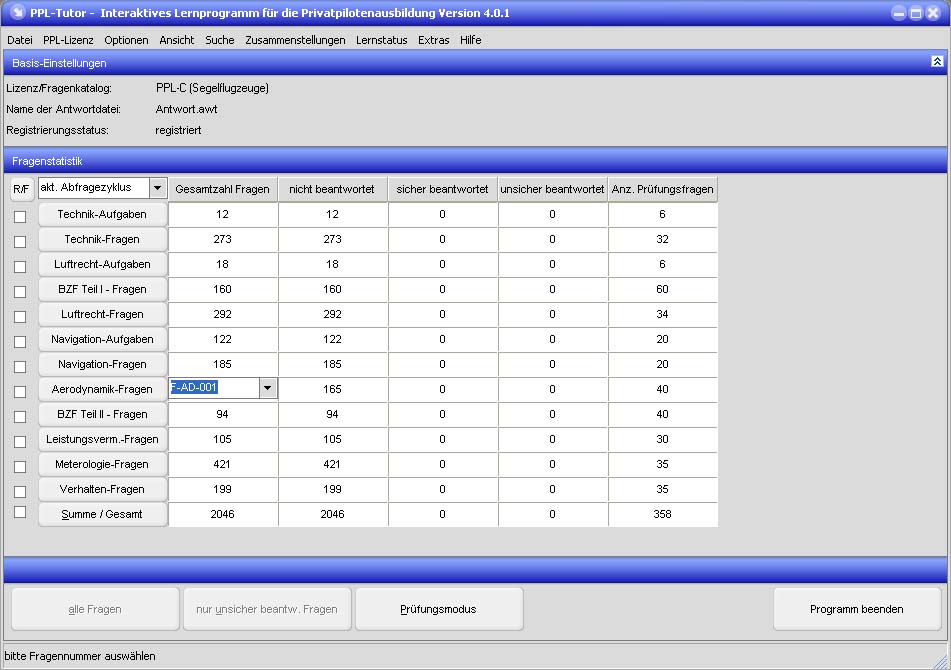Tick the Aerodynamik-Fragen checkbox
The width and height of the screenshot is (951, 670).
20,392
